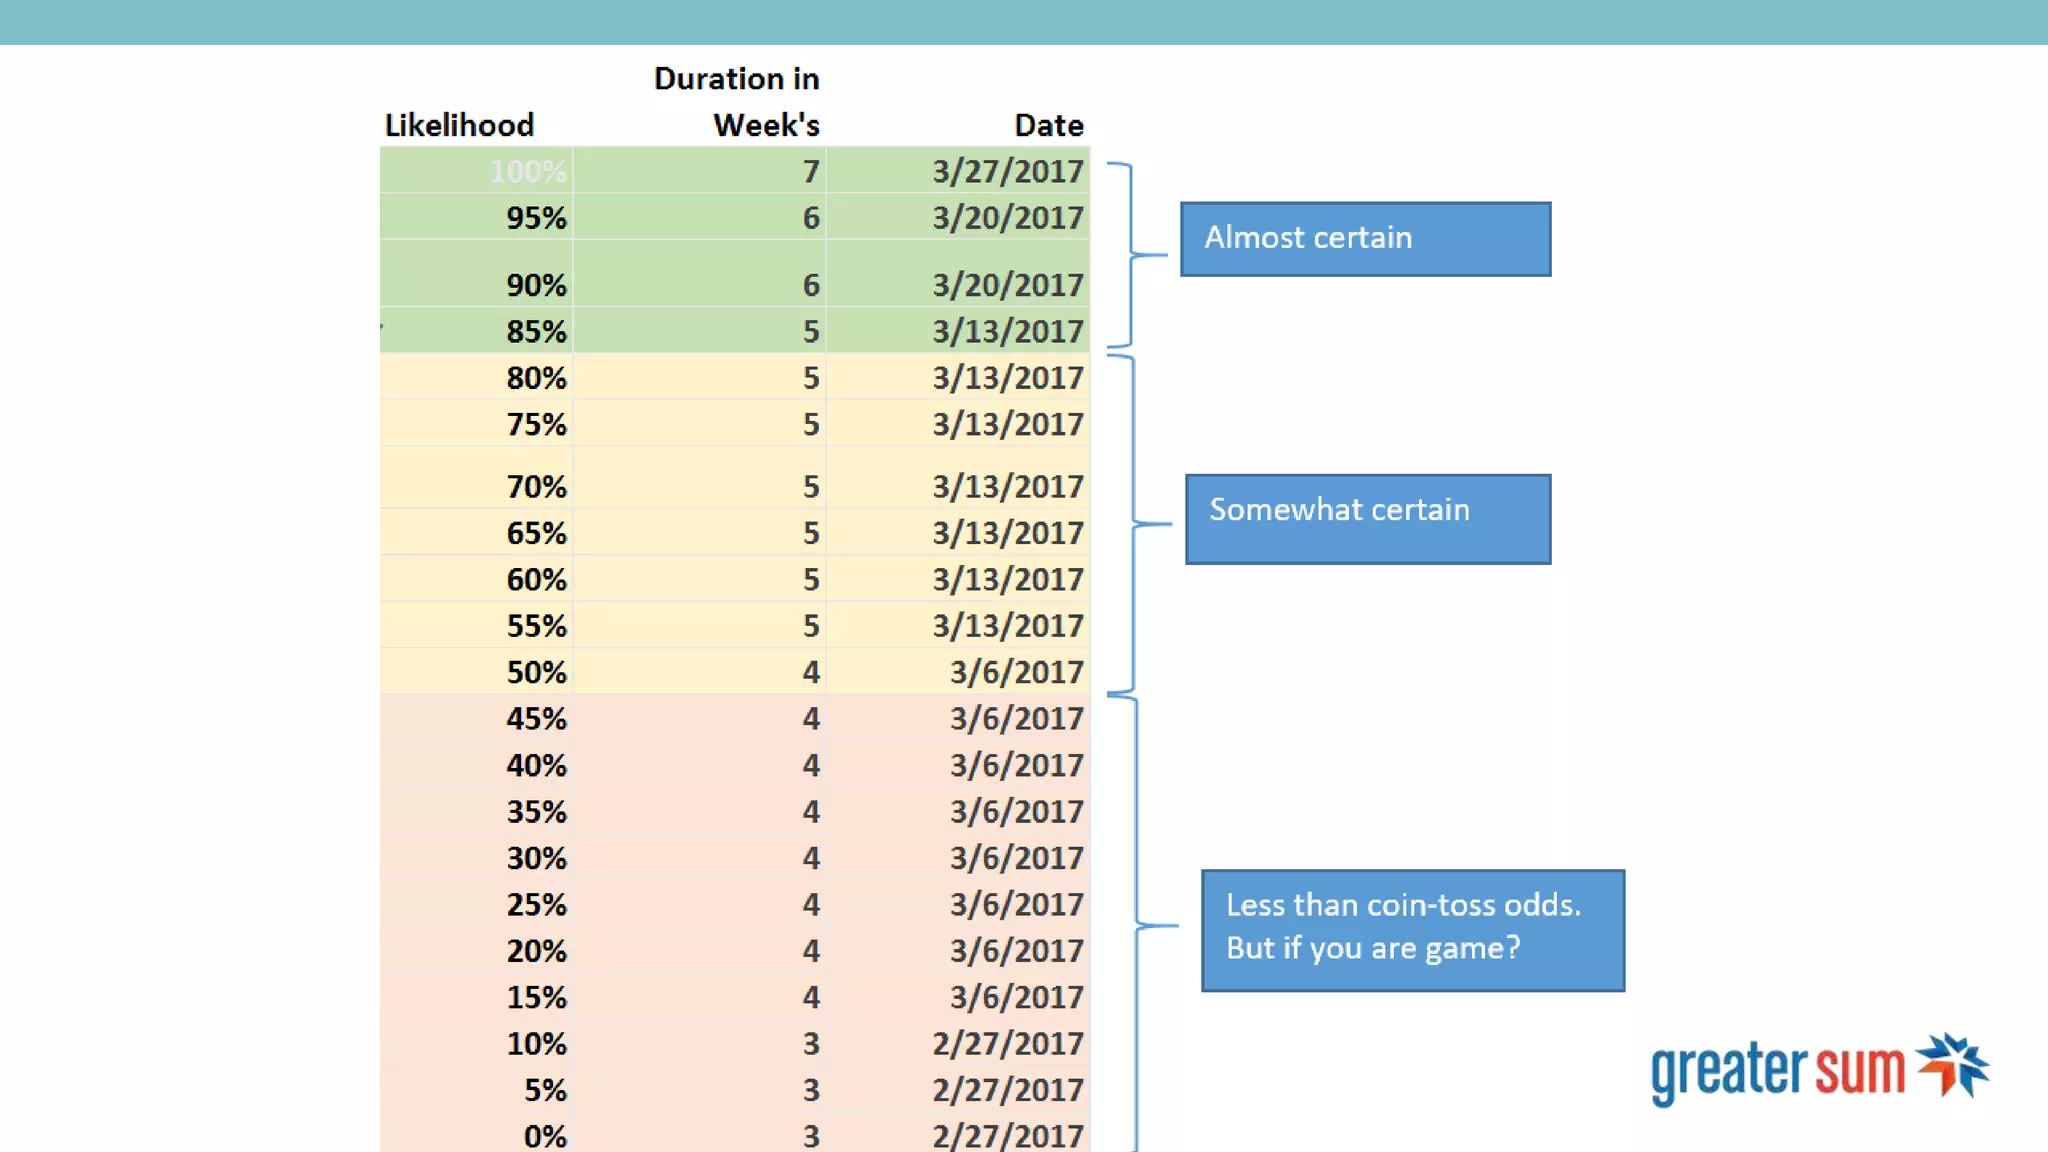The height and width of the screenshot is (1152, 2048).
Task: Select the 85% likelihood cell
Action: click(x=536, y=331)
